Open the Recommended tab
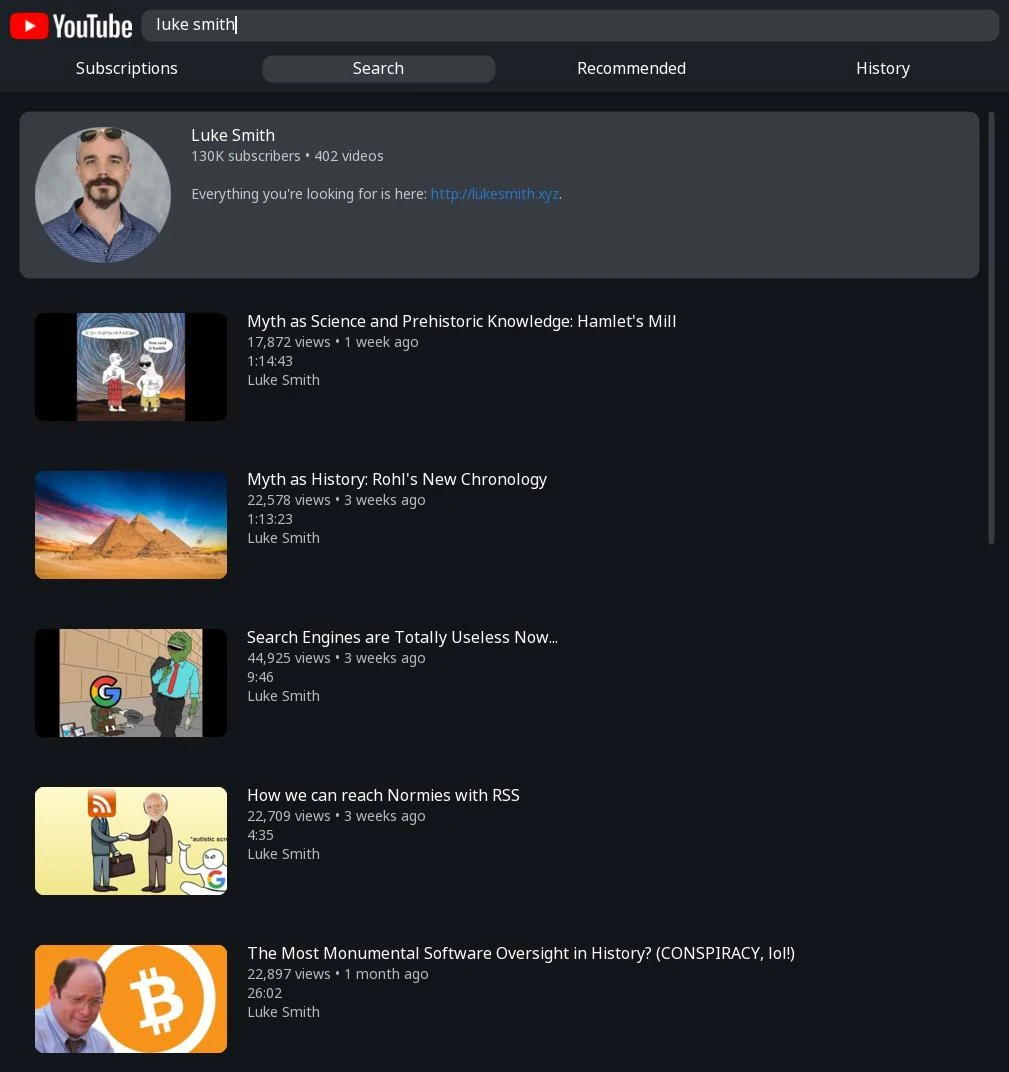The image size is (1009, 1072). click(x=631, y=68)
